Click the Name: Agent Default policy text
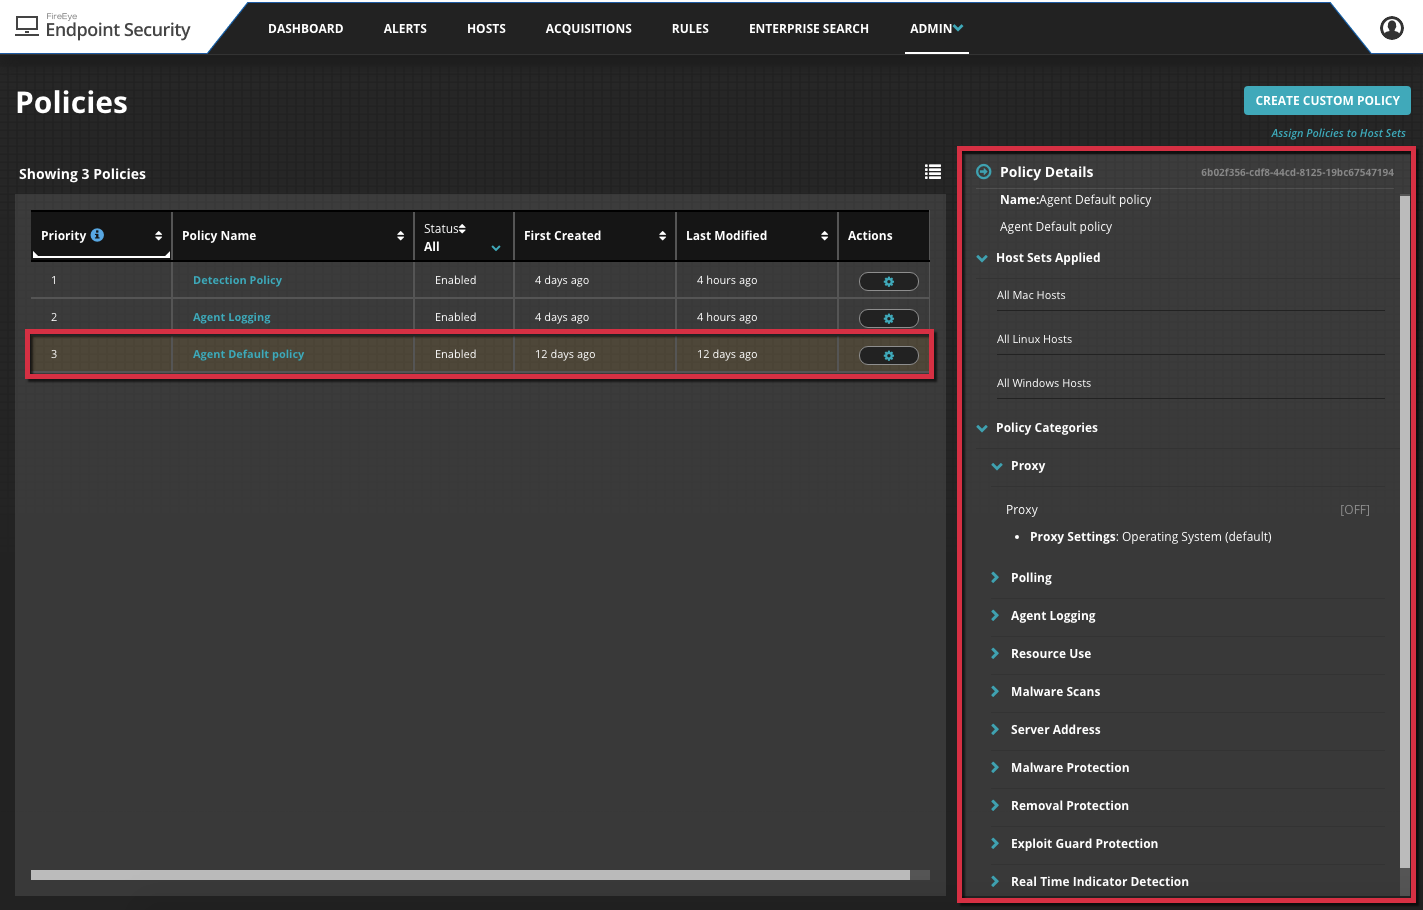 click(x=1075, y=200)
